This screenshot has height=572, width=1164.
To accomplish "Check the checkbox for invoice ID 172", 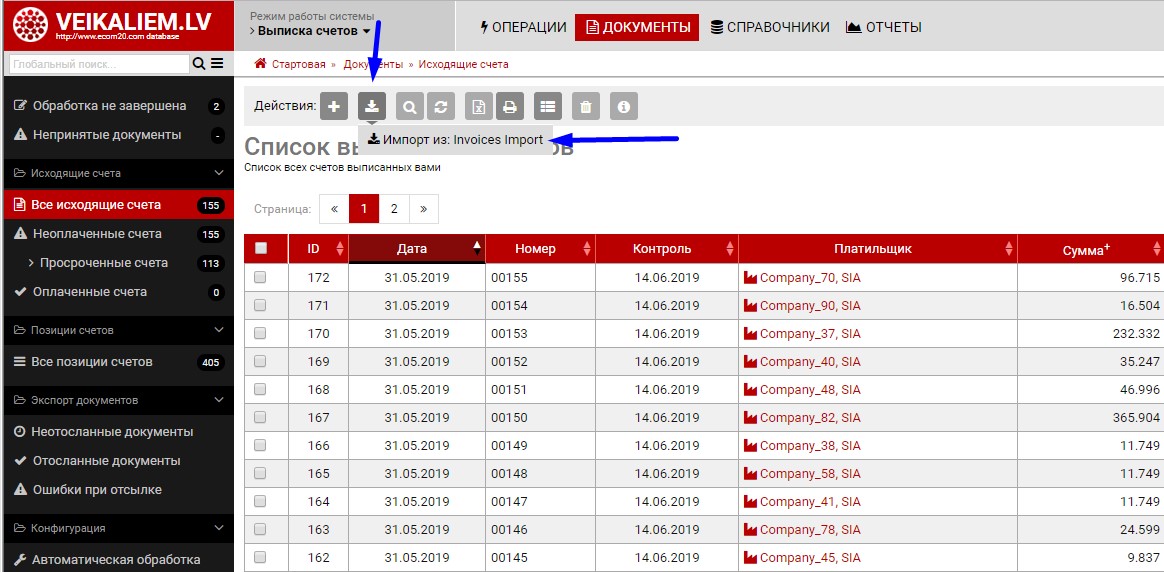I will tap(261, 278).
